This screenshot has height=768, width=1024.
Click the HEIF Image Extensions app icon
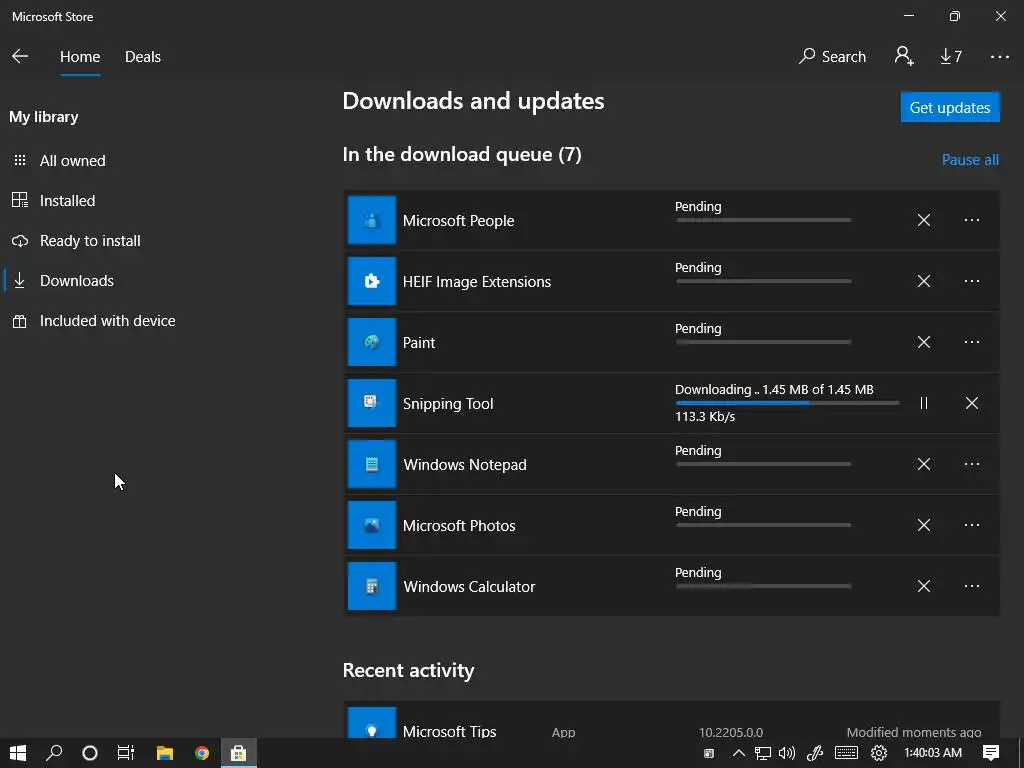372,281
